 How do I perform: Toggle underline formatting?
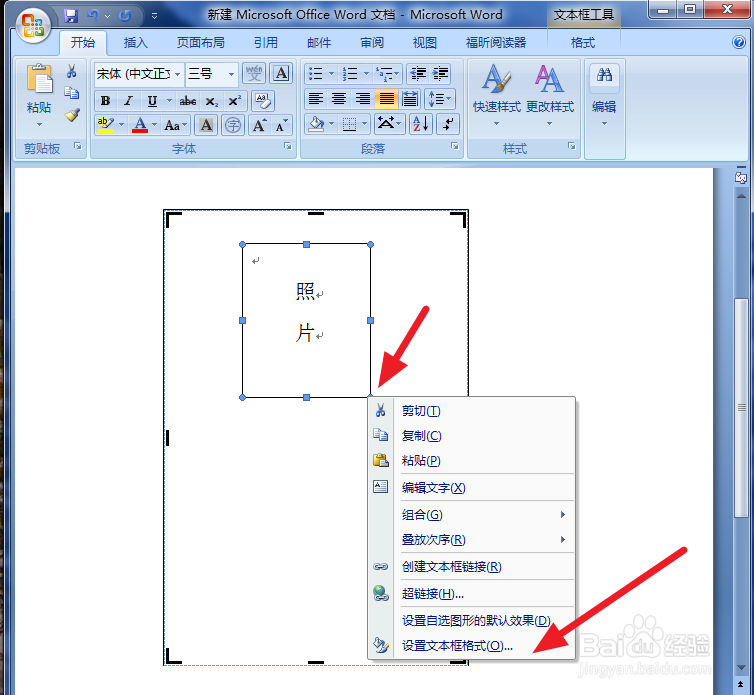coord(152,101)
